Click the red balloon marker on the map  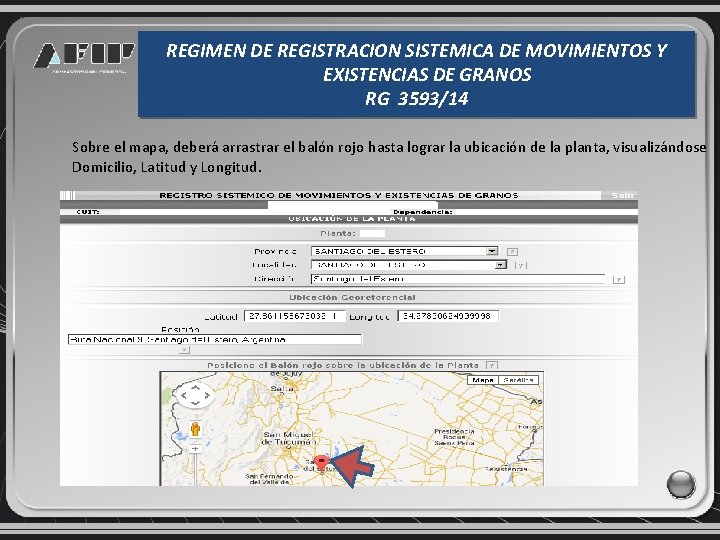point(322,461)
